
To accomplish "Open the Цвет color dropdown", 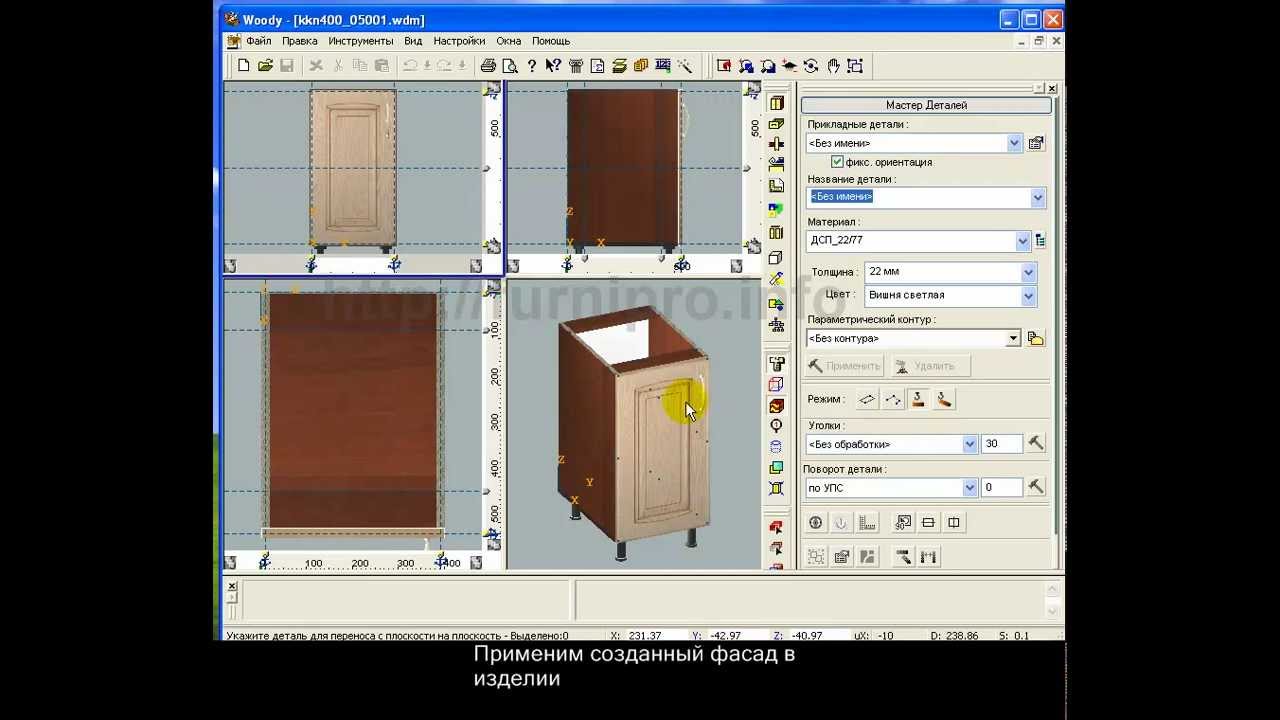I will [x=1028, y=295].
